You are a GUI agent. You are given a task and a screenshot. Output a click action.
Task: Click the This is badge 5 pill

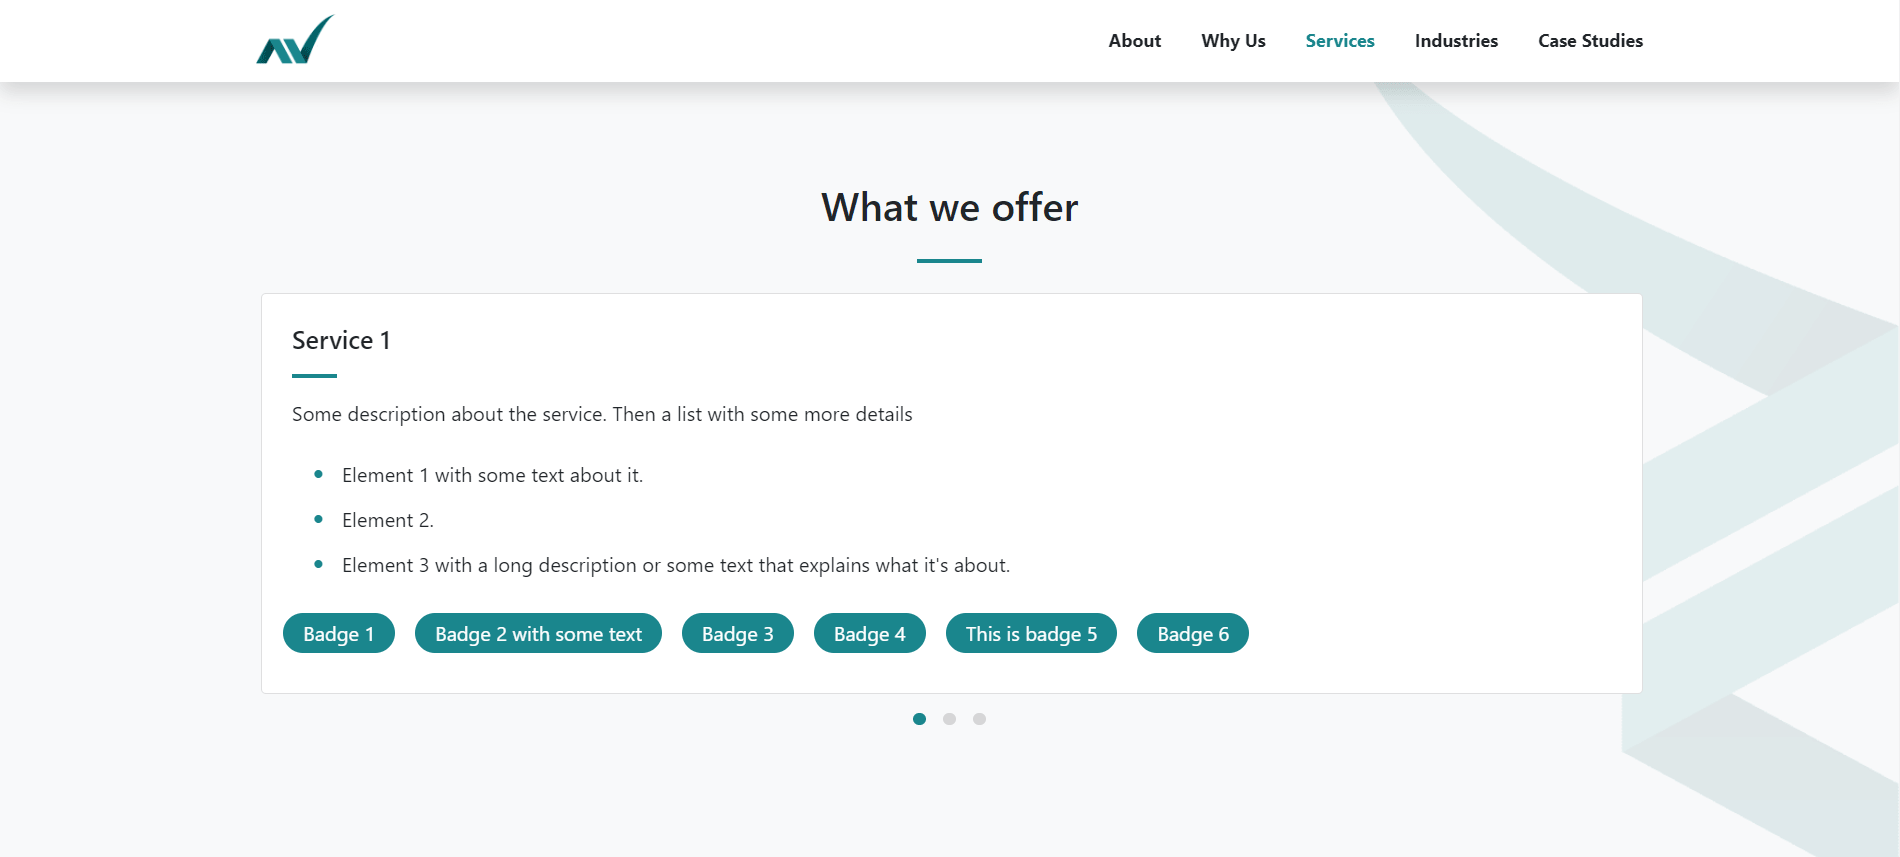pos(1031,634)
